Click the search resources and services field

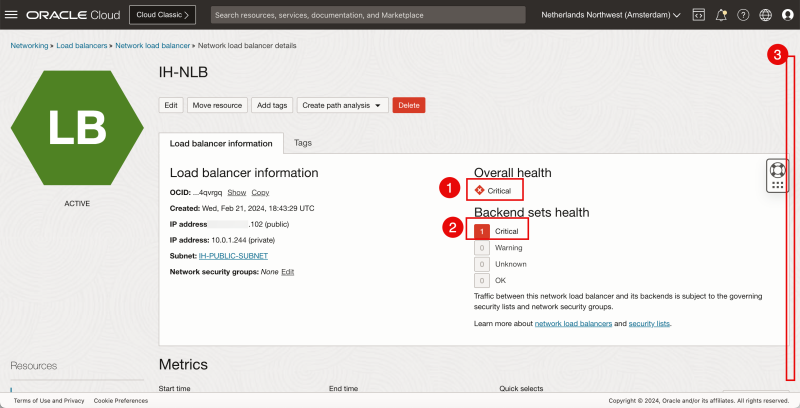pyautogui.click(x=368, y=15)
